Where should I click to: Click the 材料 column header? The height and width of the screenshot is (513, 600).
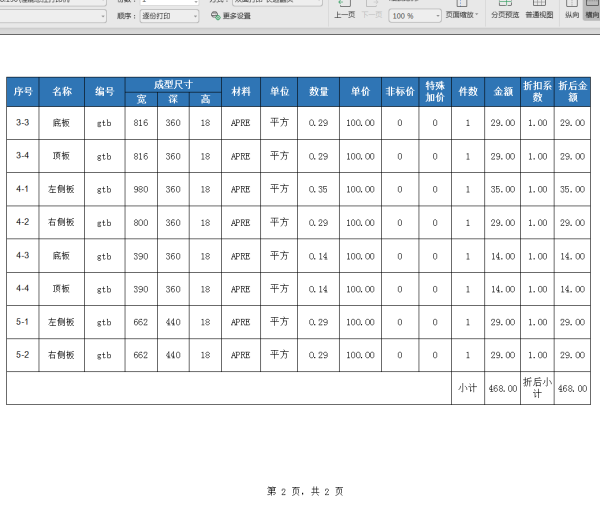click(x=241, y=92)
